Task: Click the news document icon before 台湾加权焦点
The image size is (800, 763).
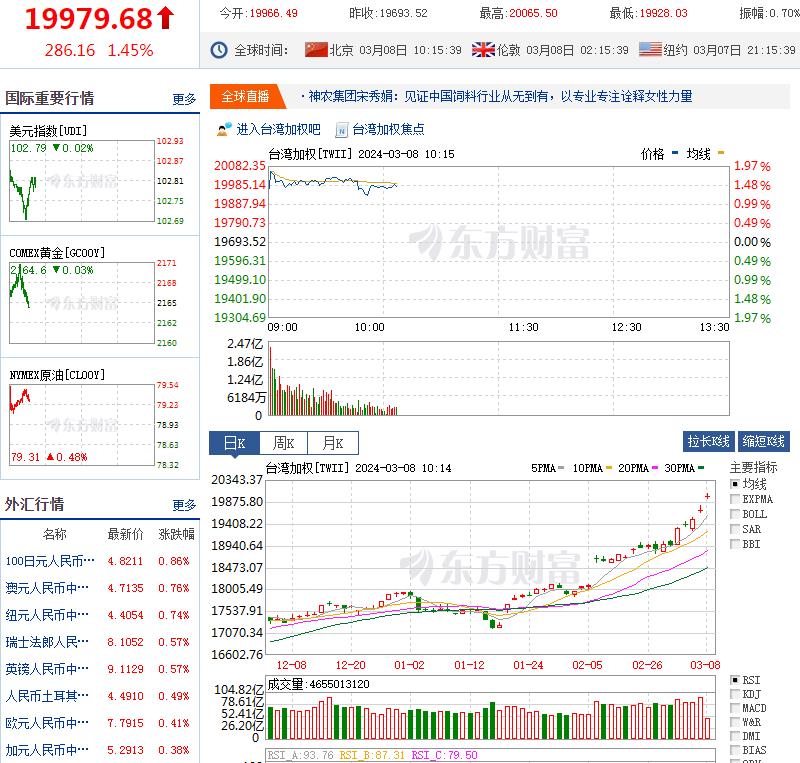Action: pyautogui.click(x=341, y=130)
